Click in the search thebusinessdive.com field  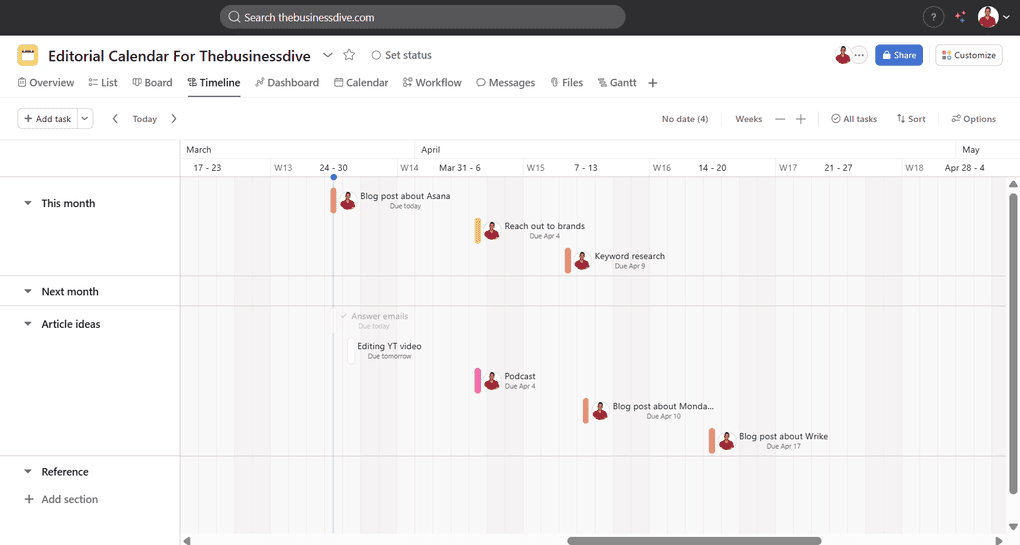tap(422, 18)
